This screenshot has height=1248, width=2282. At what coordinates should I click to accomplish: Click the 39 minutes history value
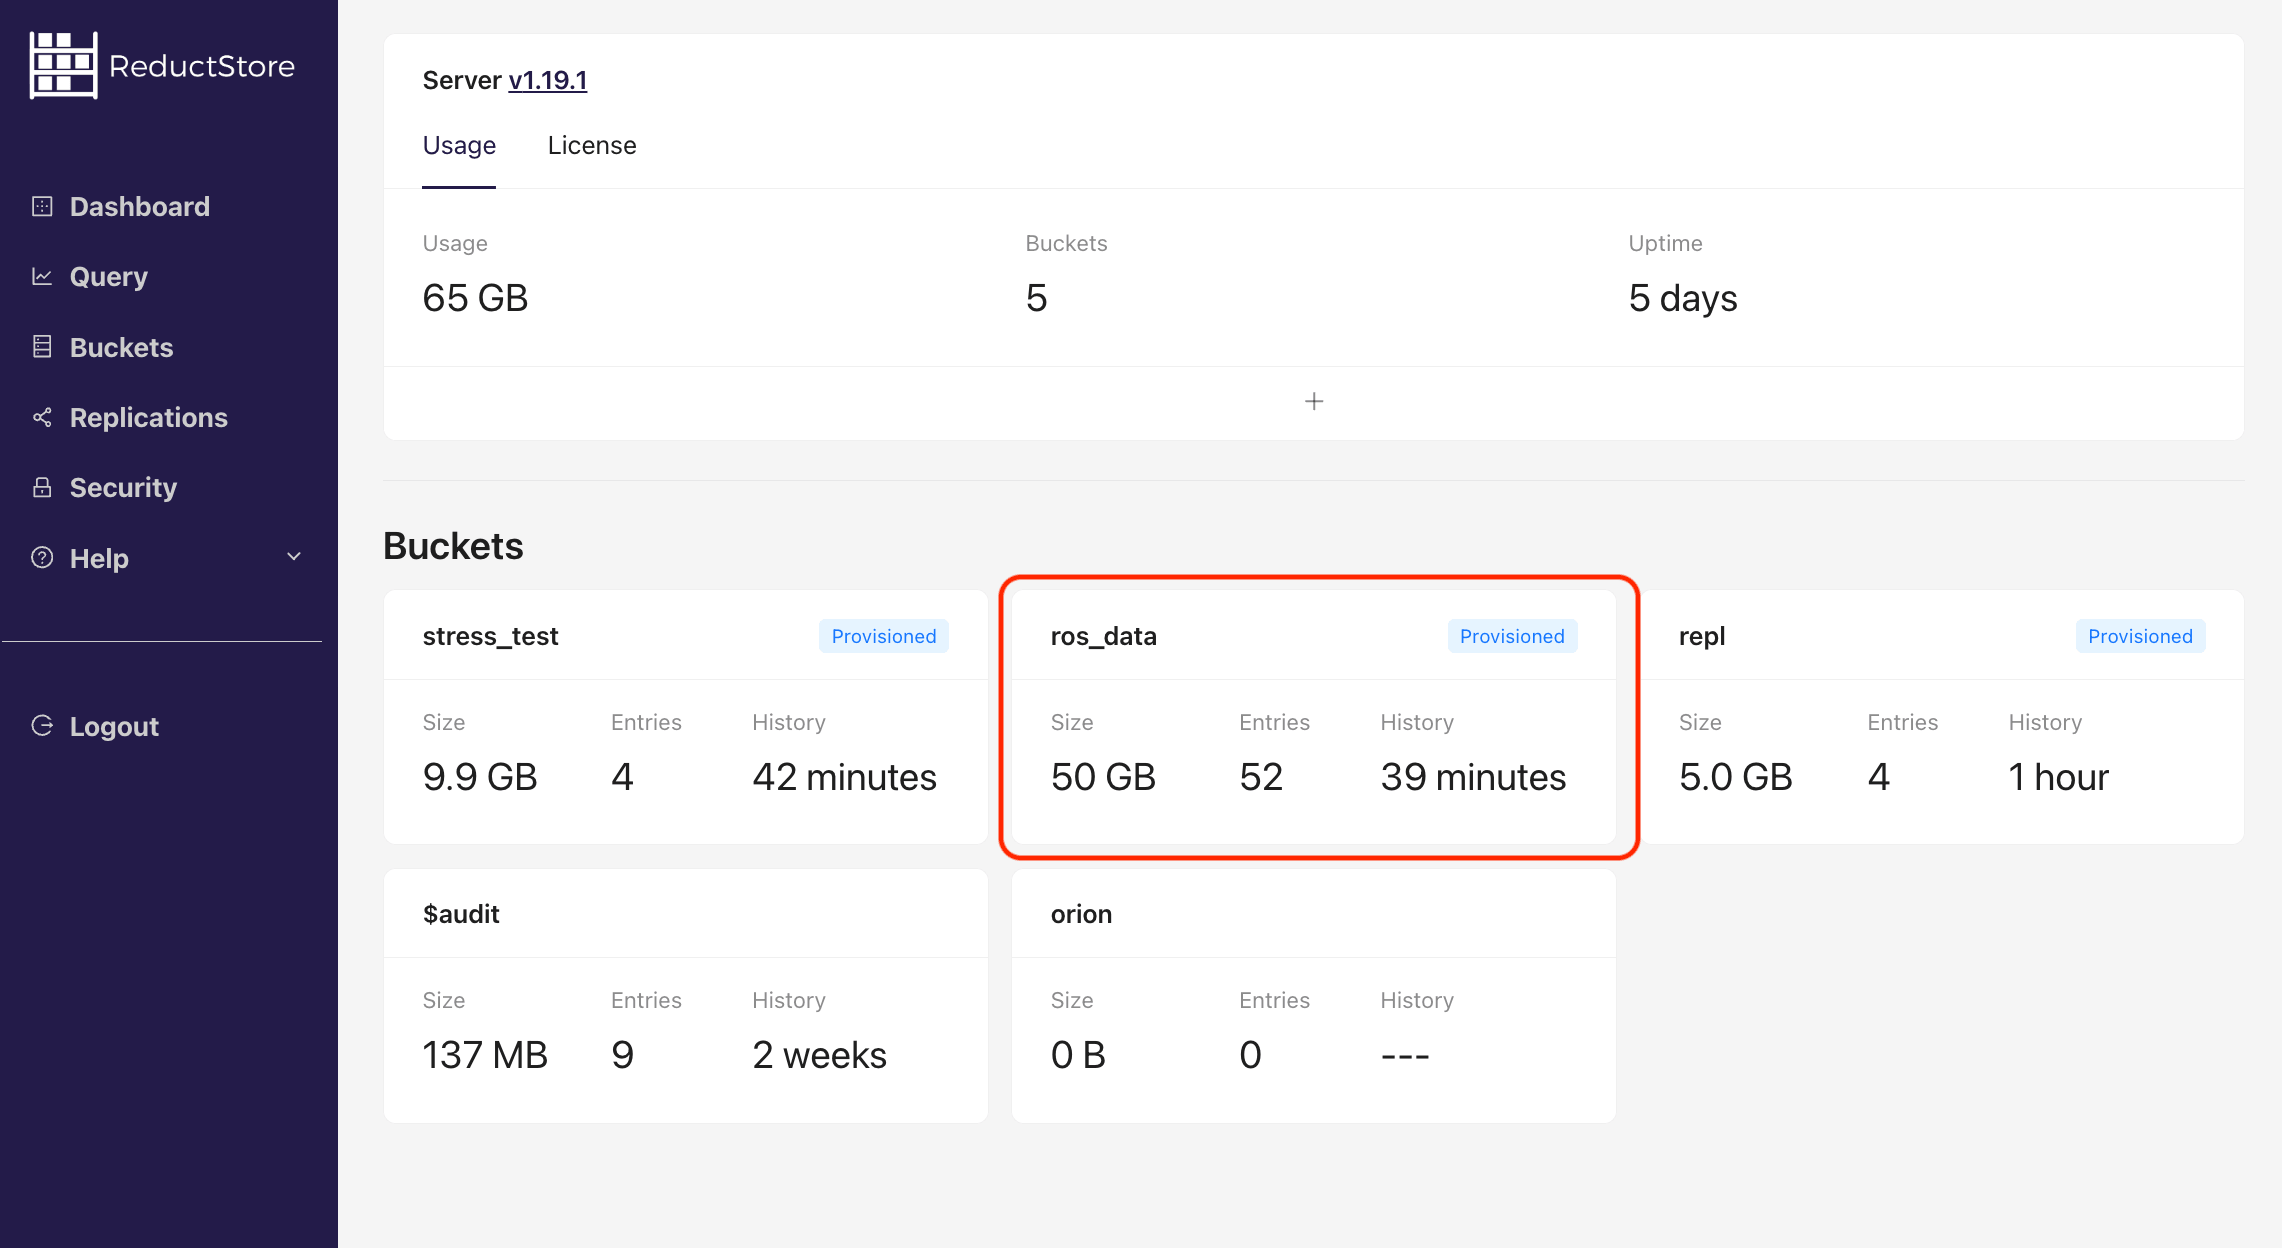(x=1473, y=777)
